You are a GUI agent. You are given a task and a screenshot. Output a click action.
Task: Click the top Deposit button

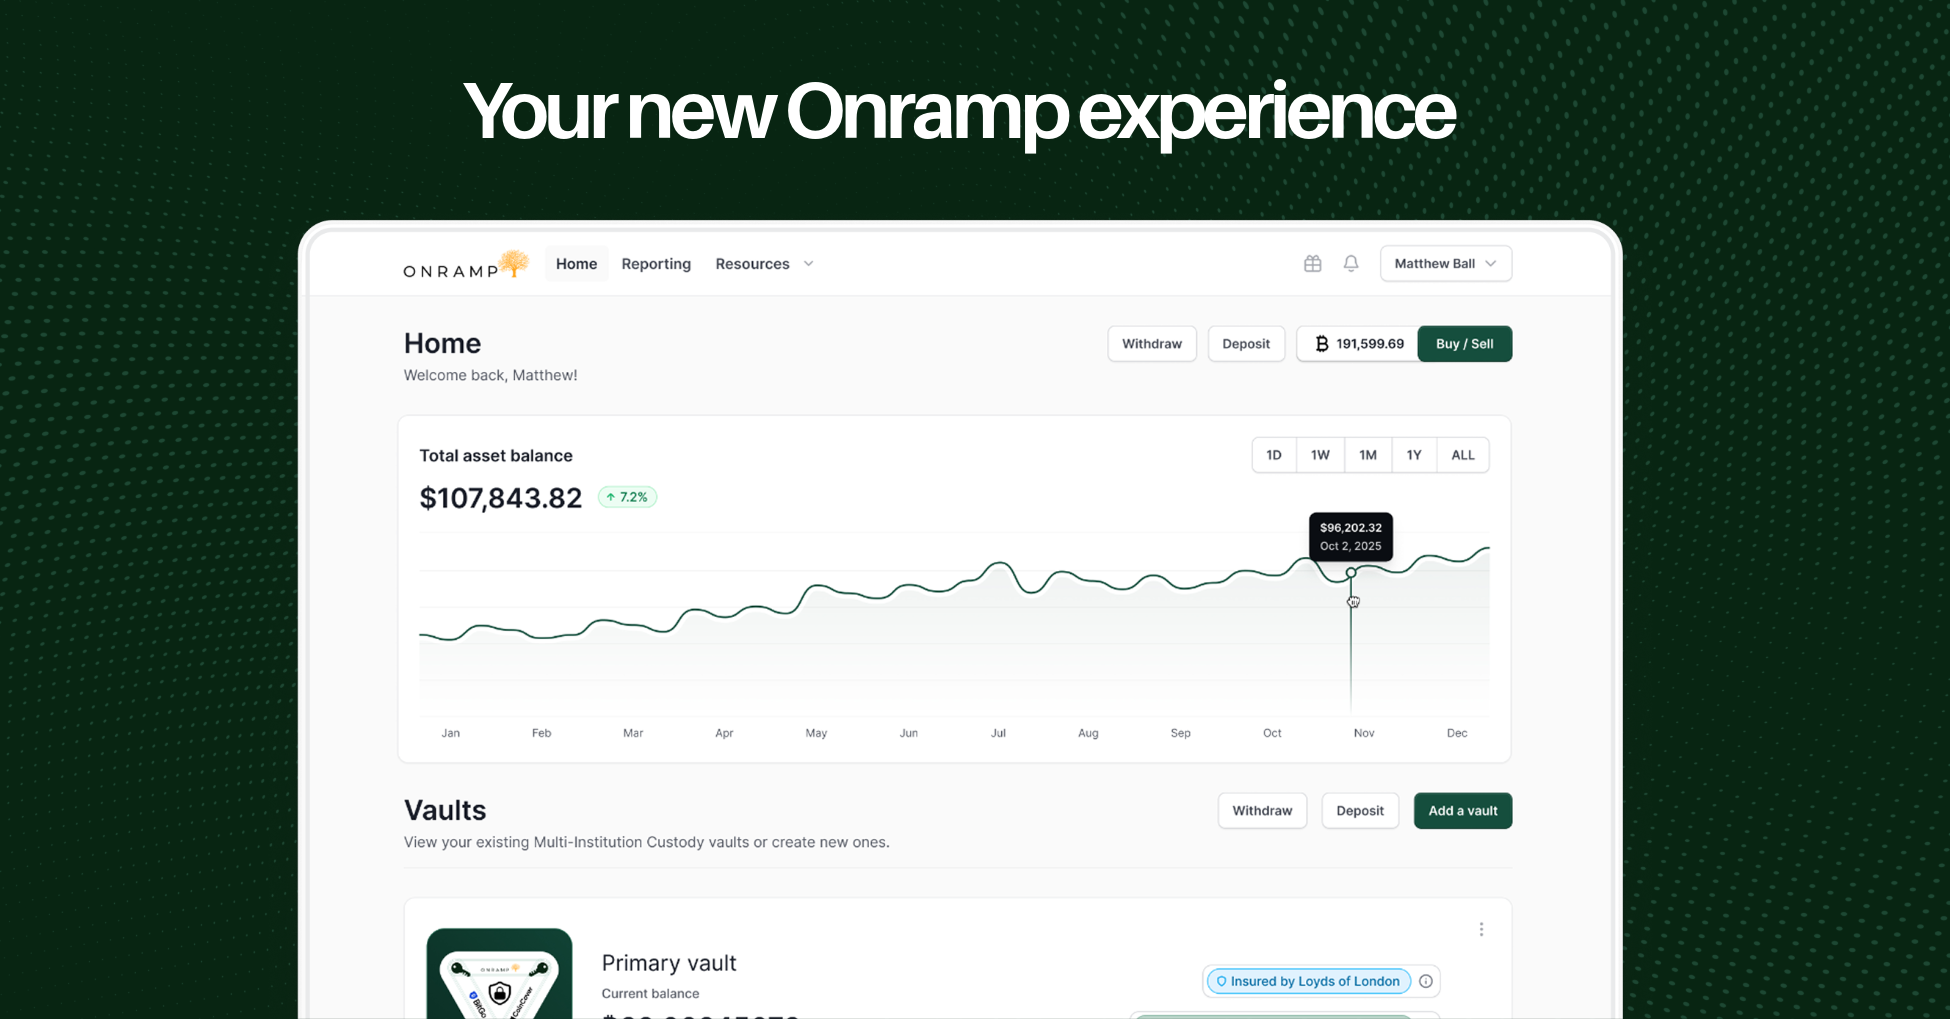[x=1246, y=344]
